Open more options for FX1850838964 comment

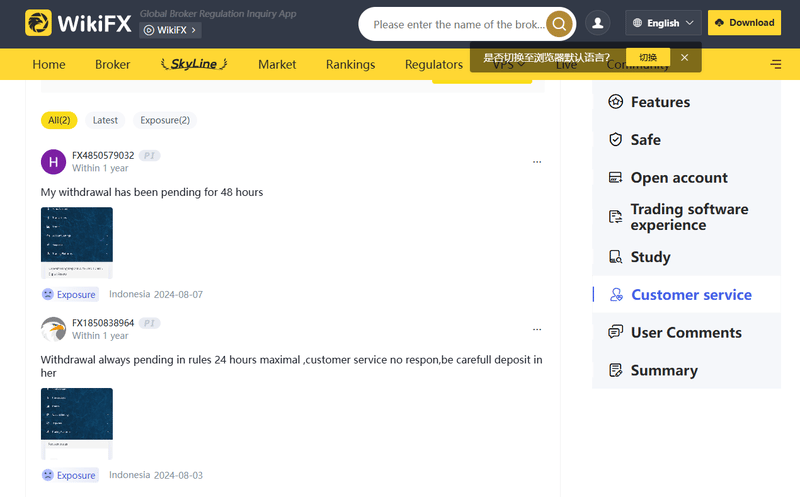tap(537, 329)
